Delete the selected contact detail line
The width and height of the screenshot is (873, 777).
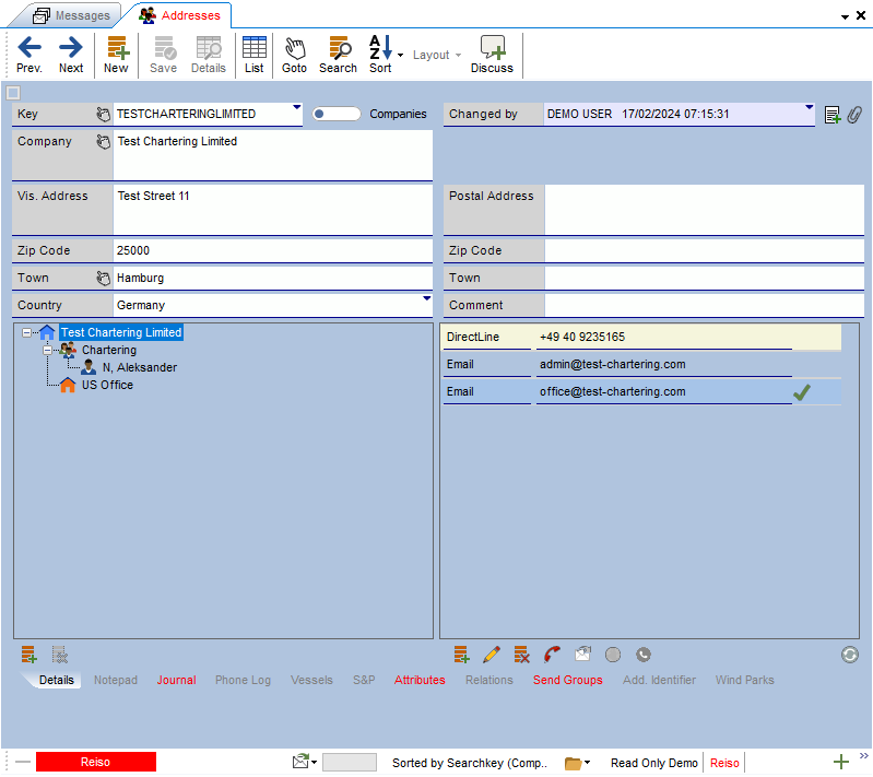tap(522, 655)
